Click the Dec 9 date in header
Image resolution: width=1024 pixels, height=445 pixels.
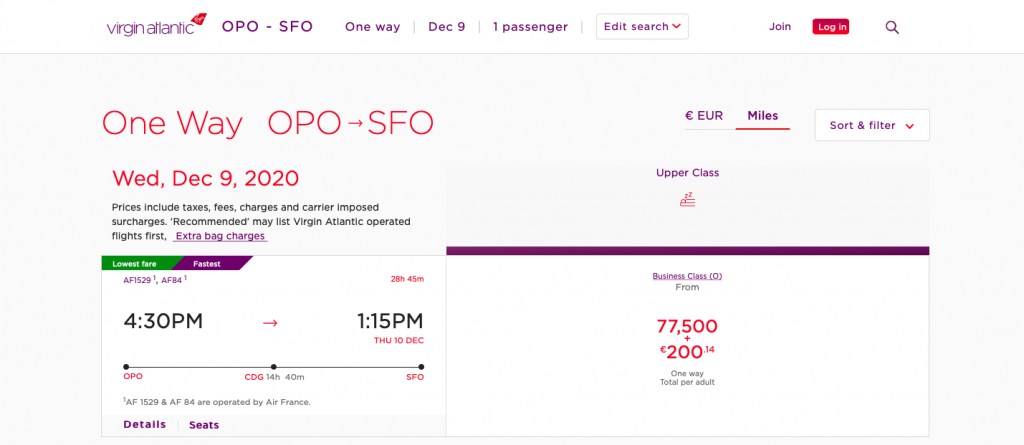[x=446, y=27]
